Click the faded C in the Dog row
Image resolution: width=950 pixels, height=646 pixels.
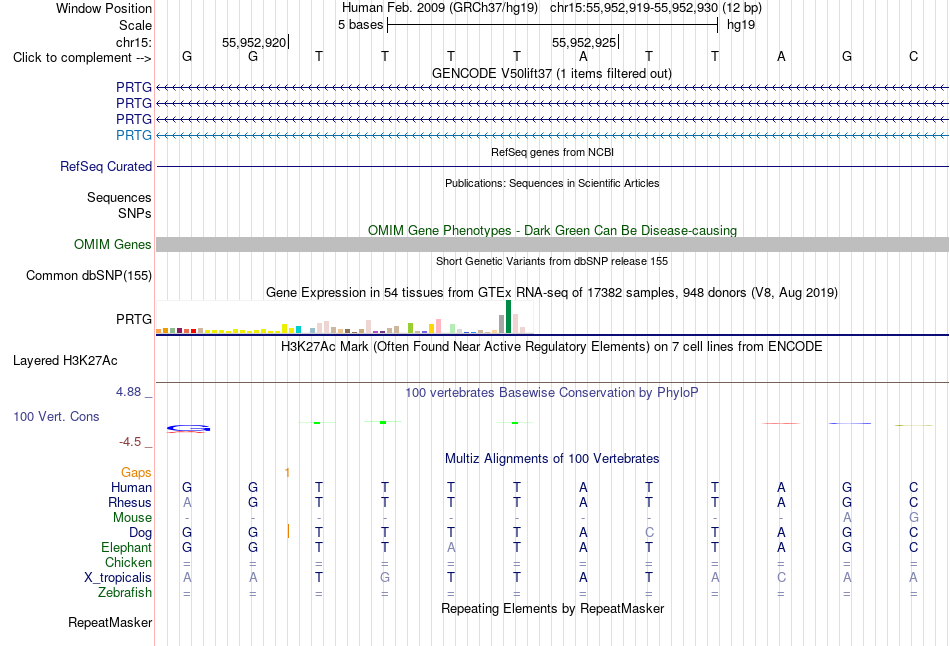click(649, 532)
